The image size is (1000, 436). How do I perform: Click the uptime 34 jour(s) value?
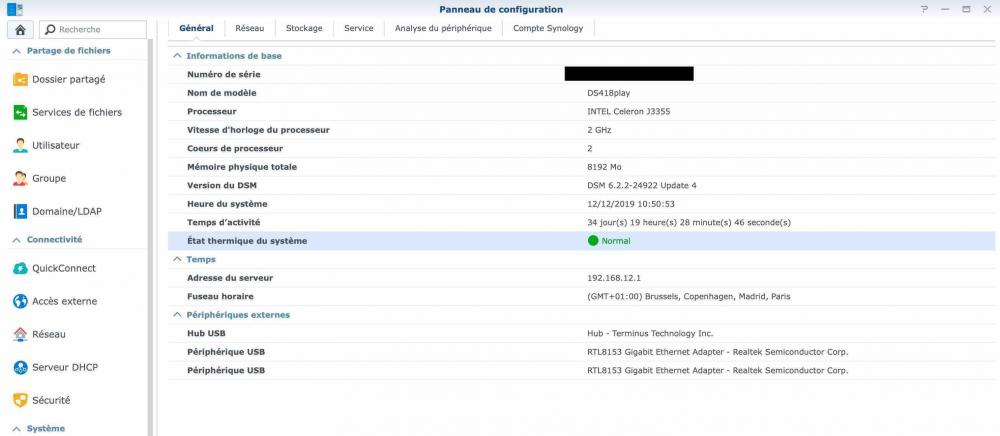click(x=689, y=222)
